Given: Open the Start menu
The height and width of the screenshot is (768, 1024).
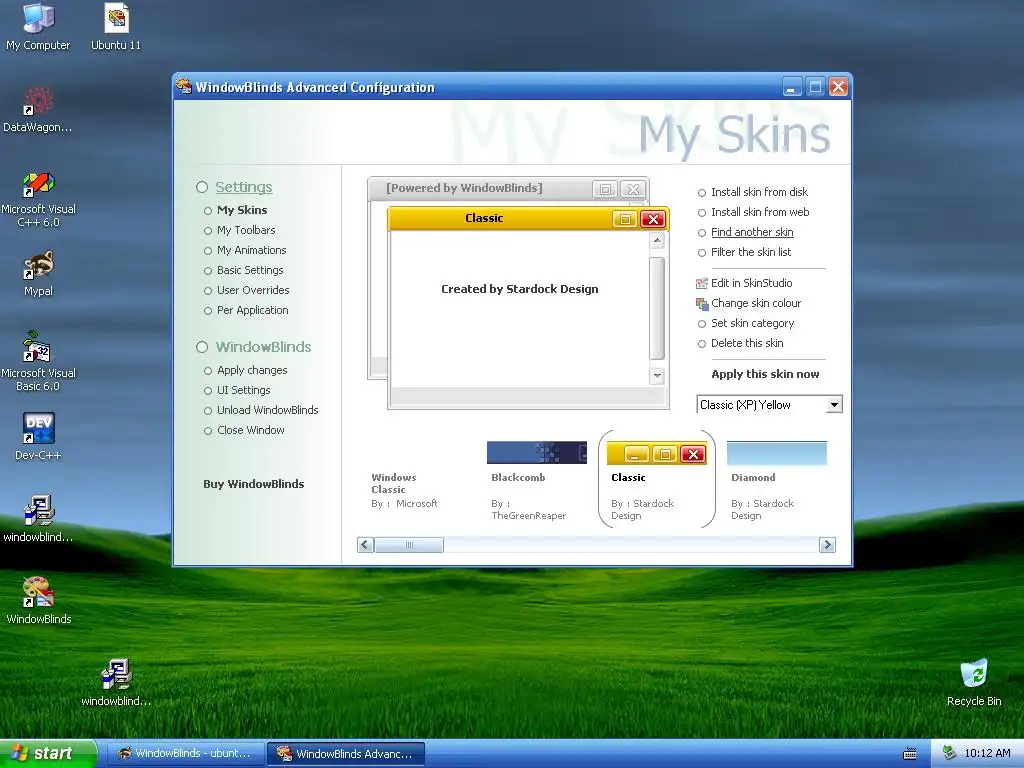Looking at the screenshot, I should coord(48,753).
